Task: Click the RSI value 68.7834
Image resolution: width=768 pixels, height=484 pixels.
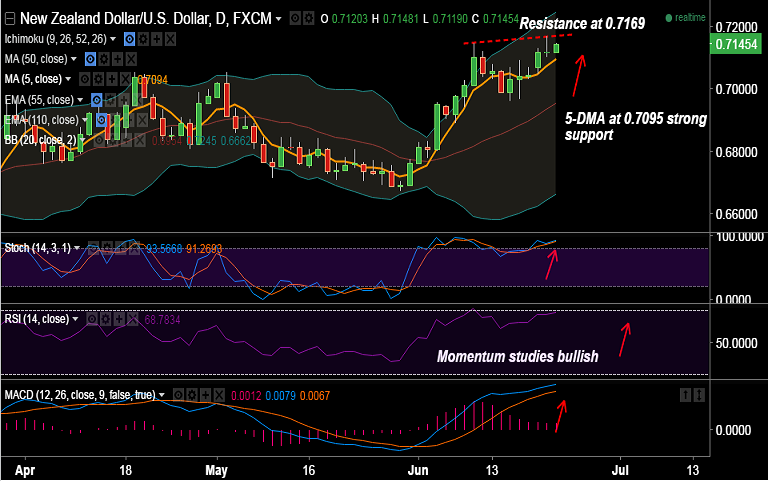Action: pyautogui.click(x=162, y=320)
